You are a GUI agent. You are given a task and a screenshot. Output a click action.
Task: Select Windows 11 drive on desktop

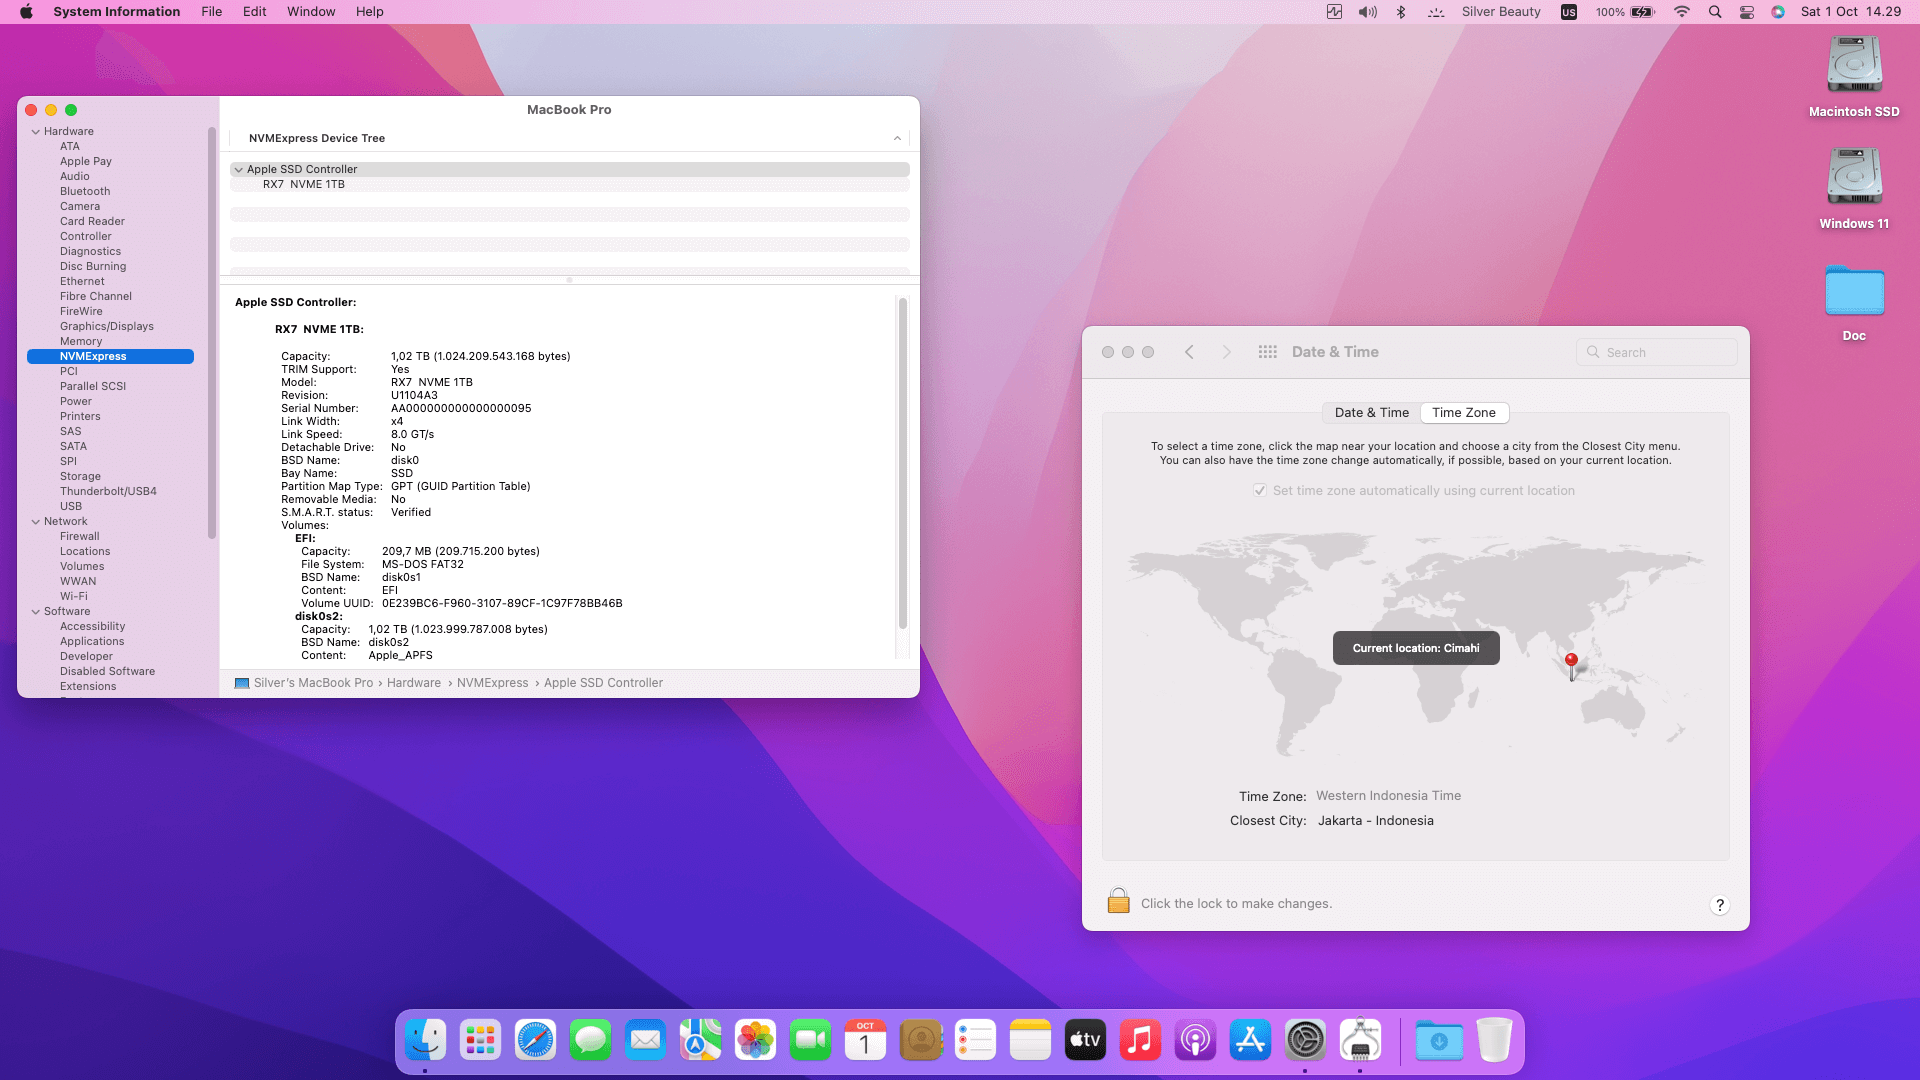point(1854,188)
